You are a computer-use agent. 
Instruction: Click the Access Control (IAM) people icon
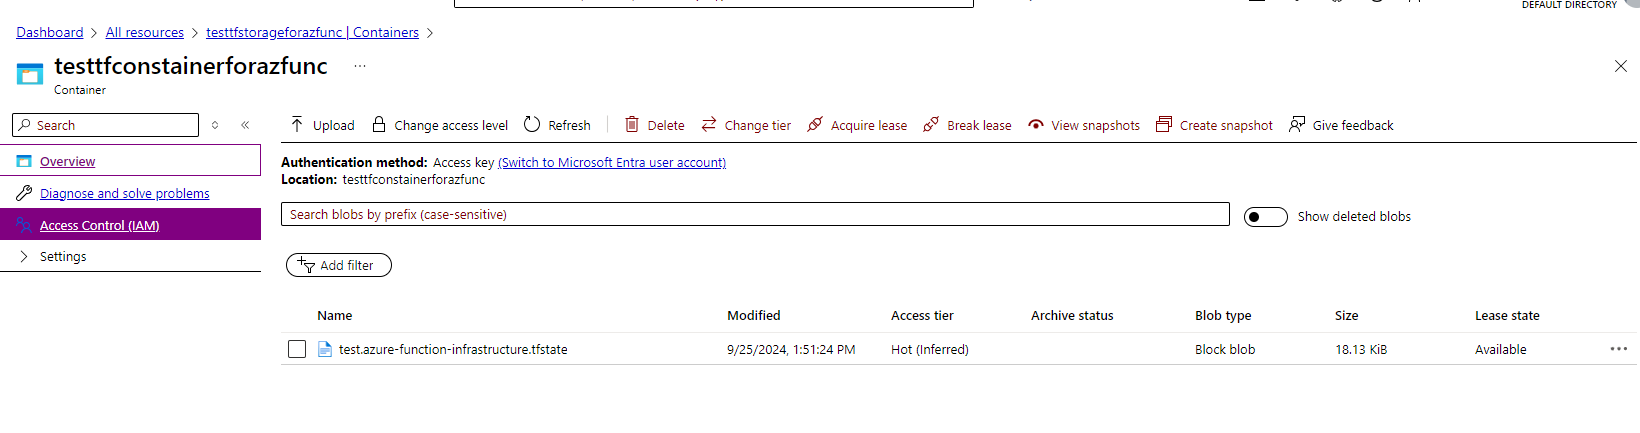click(x=24, y=225)
